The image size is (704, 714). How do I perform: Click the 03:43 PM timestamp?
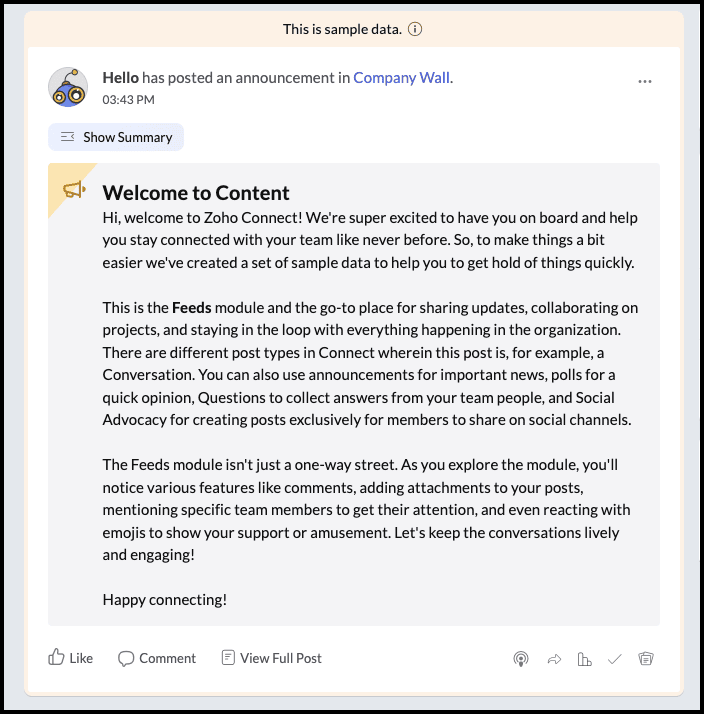click(128, 100)
